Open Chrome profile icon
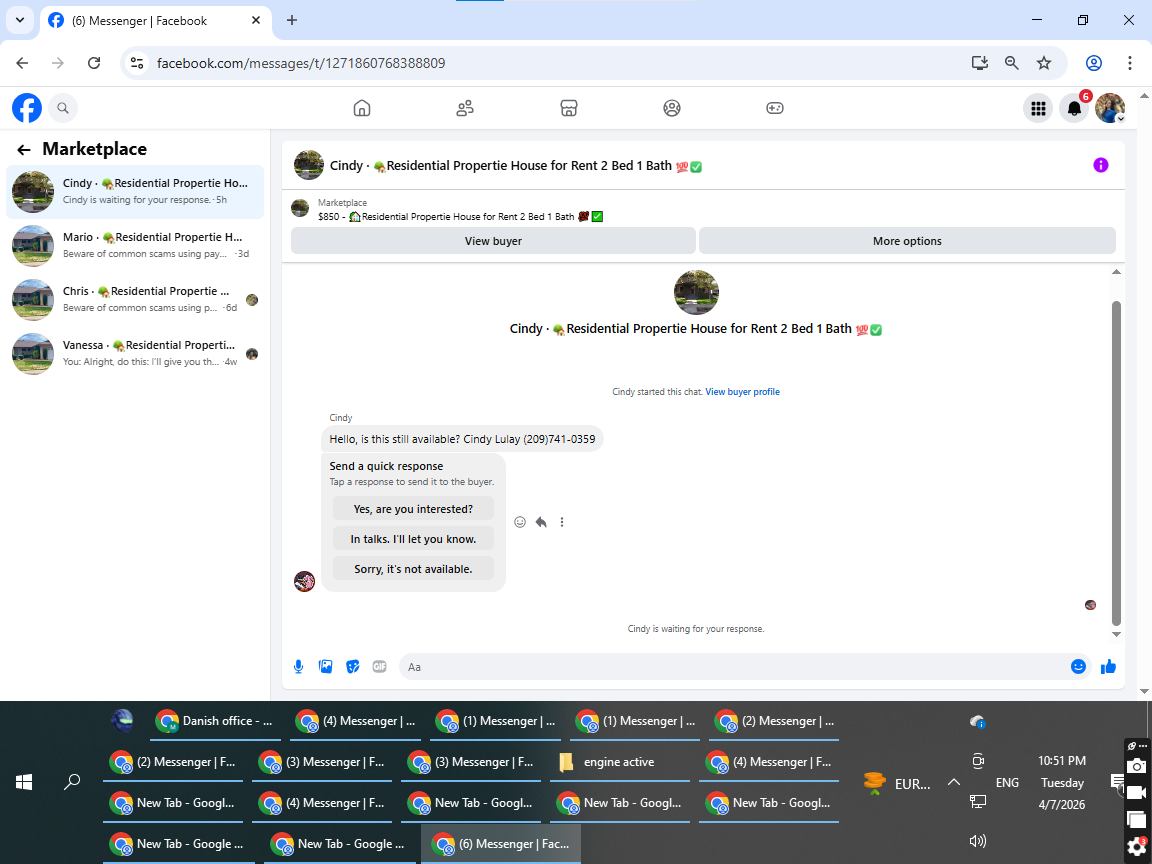Viewport: 1152px width, 864px height. click(1094, 63)
